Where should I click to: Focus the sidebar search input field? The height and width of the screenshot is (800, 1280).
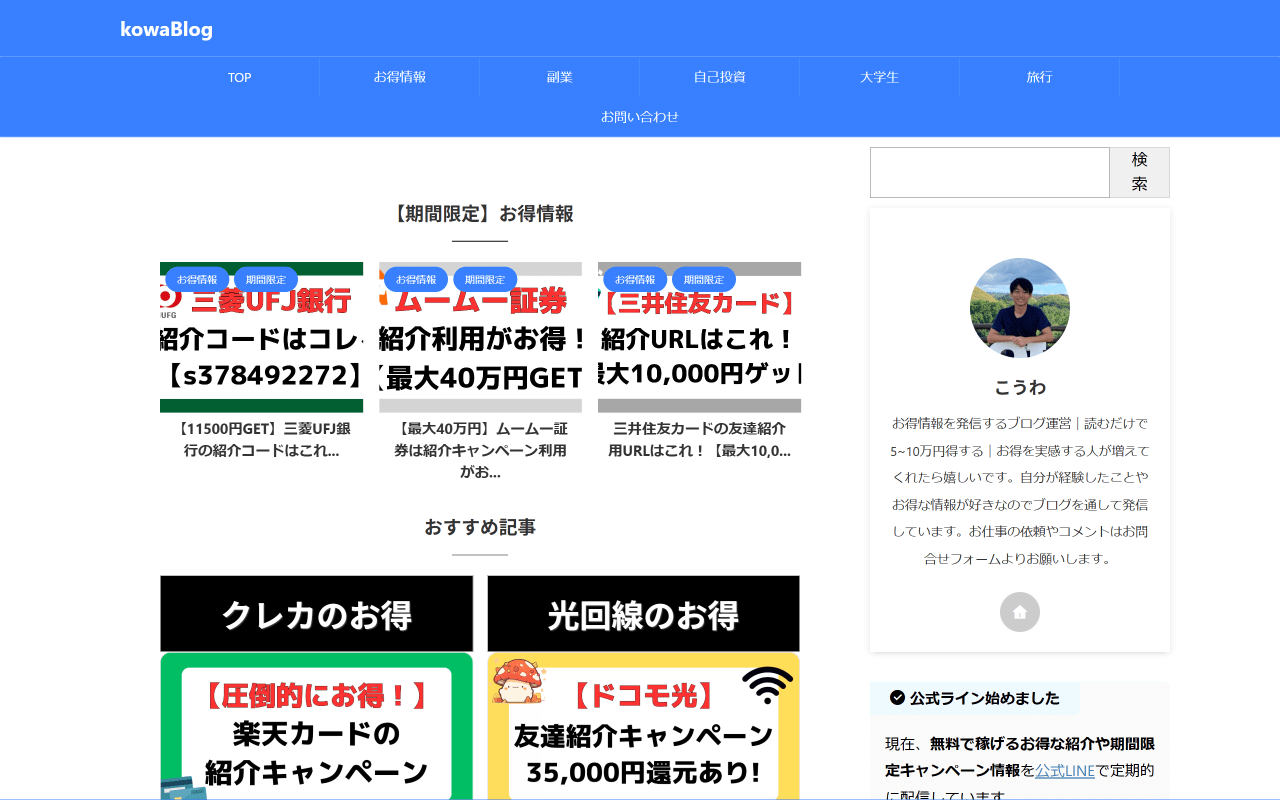click(x=990, y=173)
